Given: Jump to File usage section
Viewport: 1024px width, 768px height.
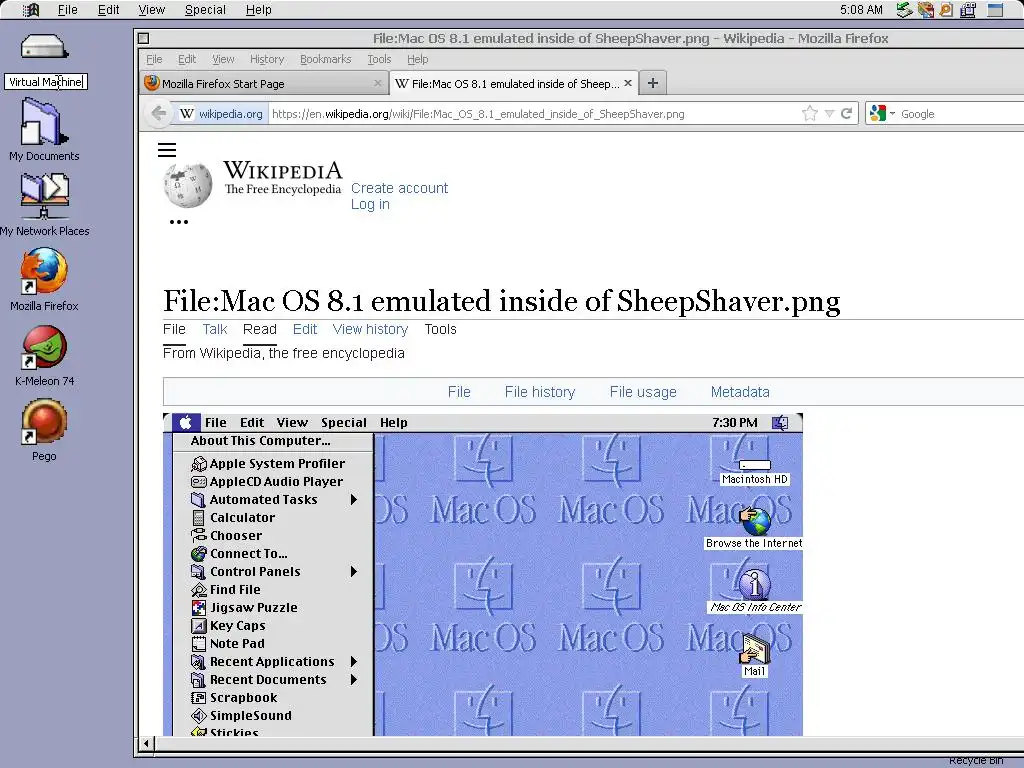Looking at the screenshot, I should click(x=643, y=392).
